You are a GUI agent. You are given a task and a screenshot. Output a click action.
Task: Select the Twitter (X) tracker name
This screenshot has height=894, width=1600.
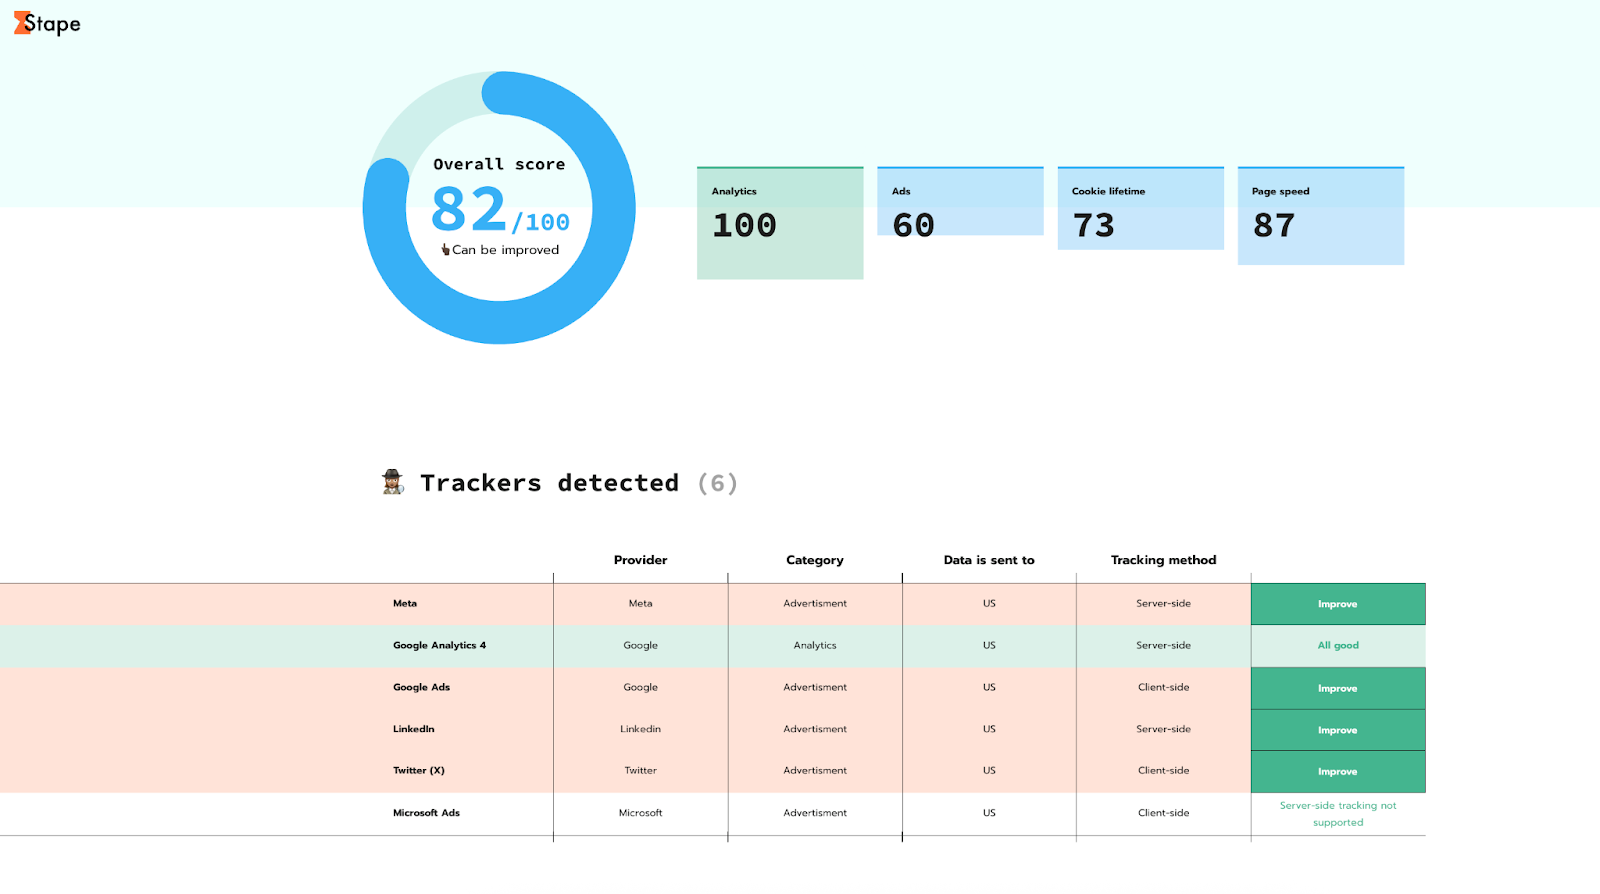click(x=418, y=770)
